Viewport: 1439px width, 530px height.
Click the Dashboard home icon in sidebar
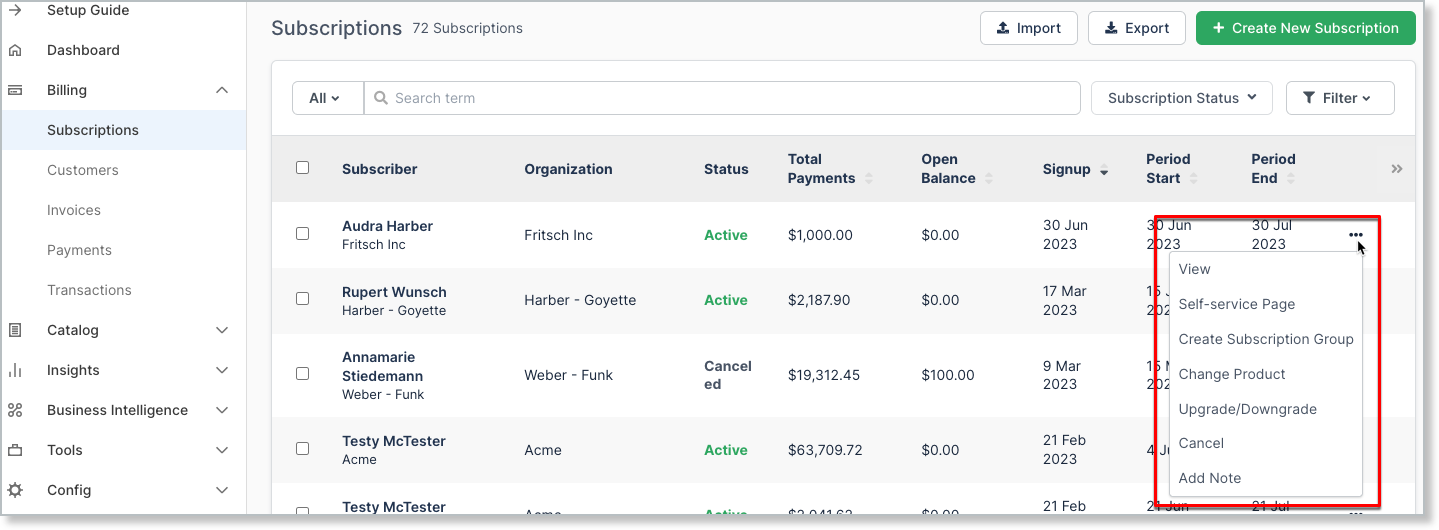pos(15,50)
